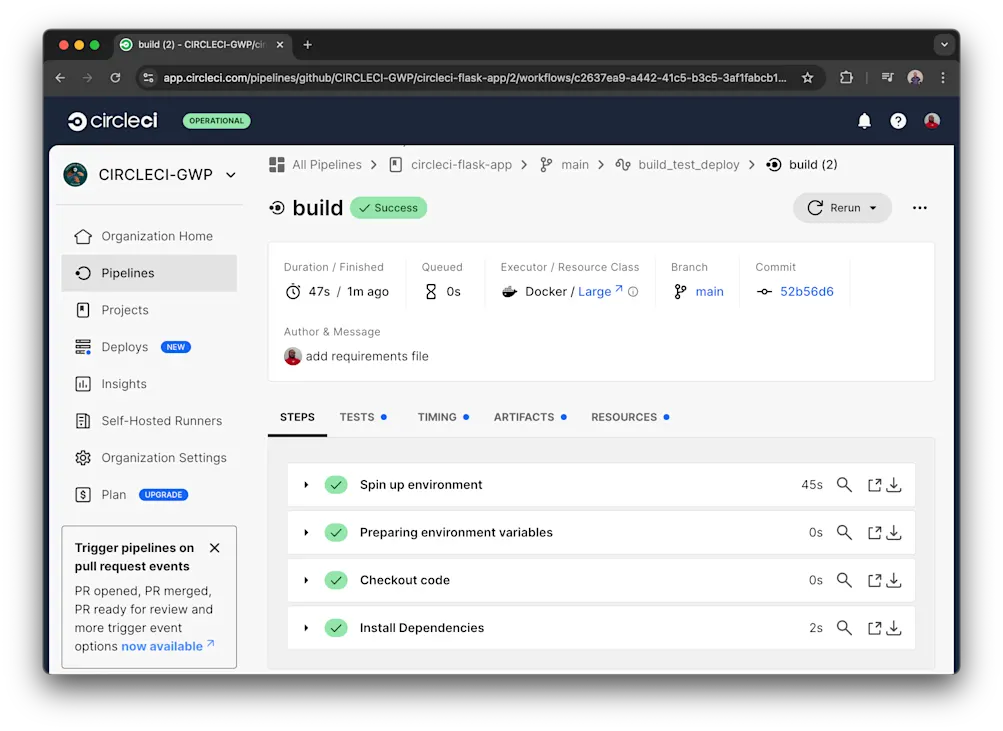The width and height of the screenshot is (1003, 731).
Task: Open a new browser tab
Action: (x=308, y=45)
